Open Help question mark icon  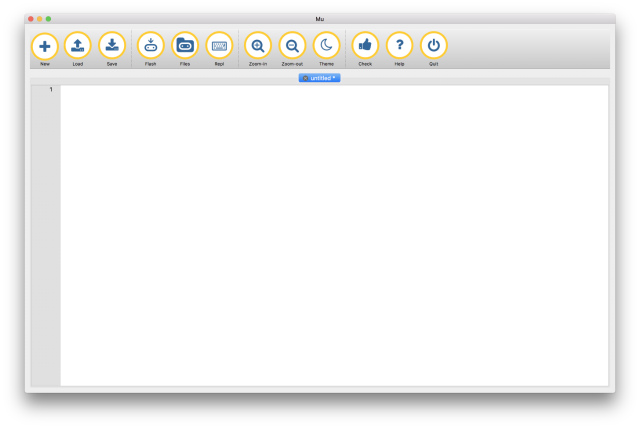point(399,46)
